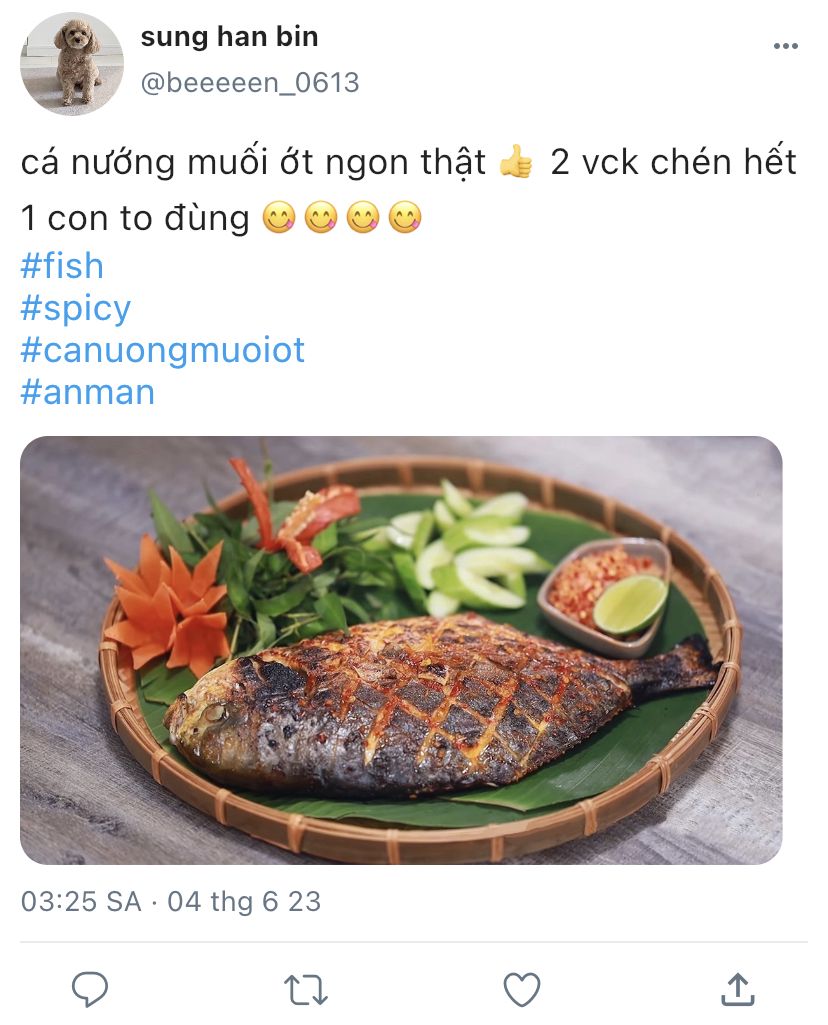Open the #canuongmuoiot hashtag
Viewport: 828px width, 1025px height.
pyautogui.click(x=163, y=350)
